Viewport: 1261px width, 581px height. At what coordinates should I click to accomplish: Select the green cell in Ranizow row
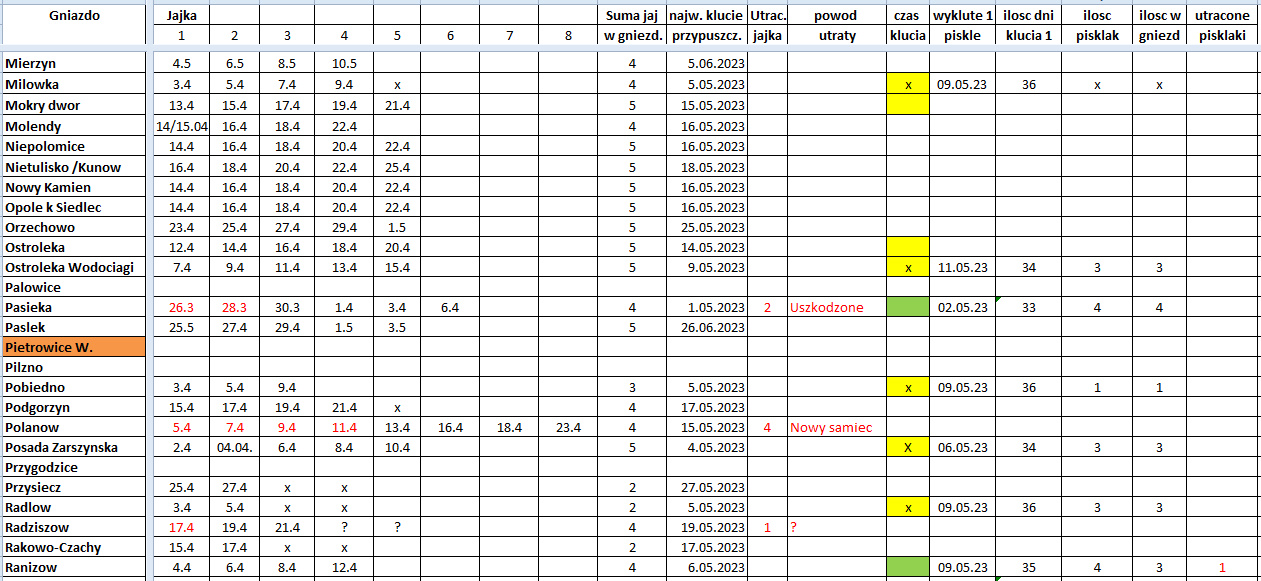tap(908, 568)
